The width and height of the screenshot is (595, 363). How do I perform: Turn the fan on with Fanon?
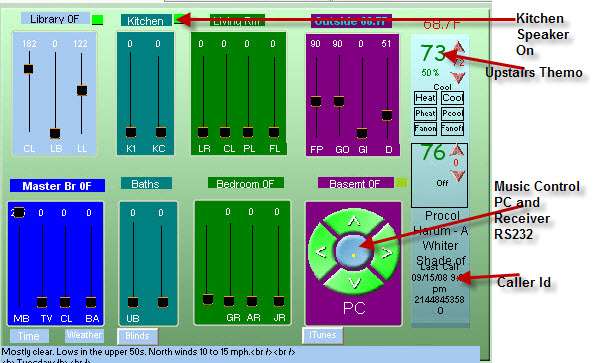pos(425,129)
